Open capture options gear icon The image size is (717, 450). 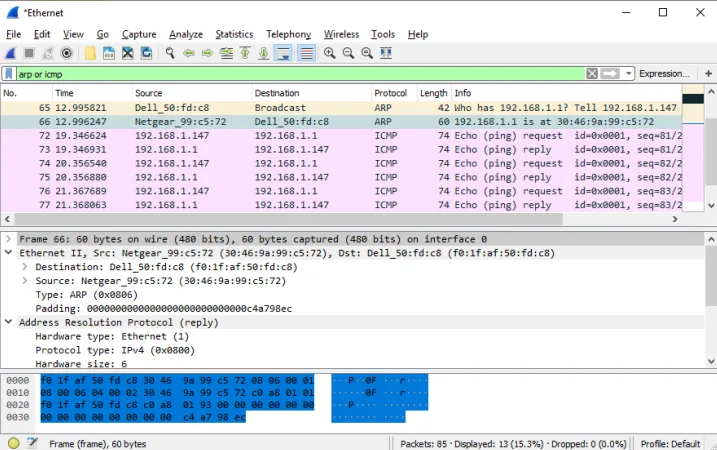tap(66, 53)
